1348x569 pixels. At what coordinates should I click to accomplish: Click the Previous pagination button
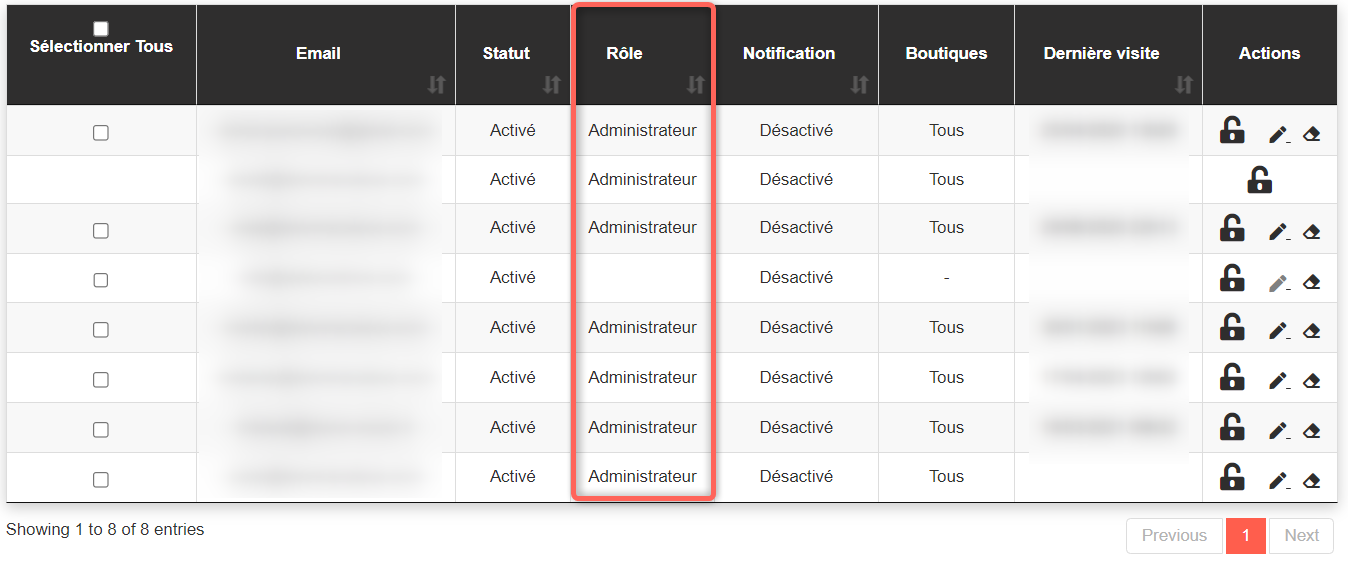[x=1174, y=536]
